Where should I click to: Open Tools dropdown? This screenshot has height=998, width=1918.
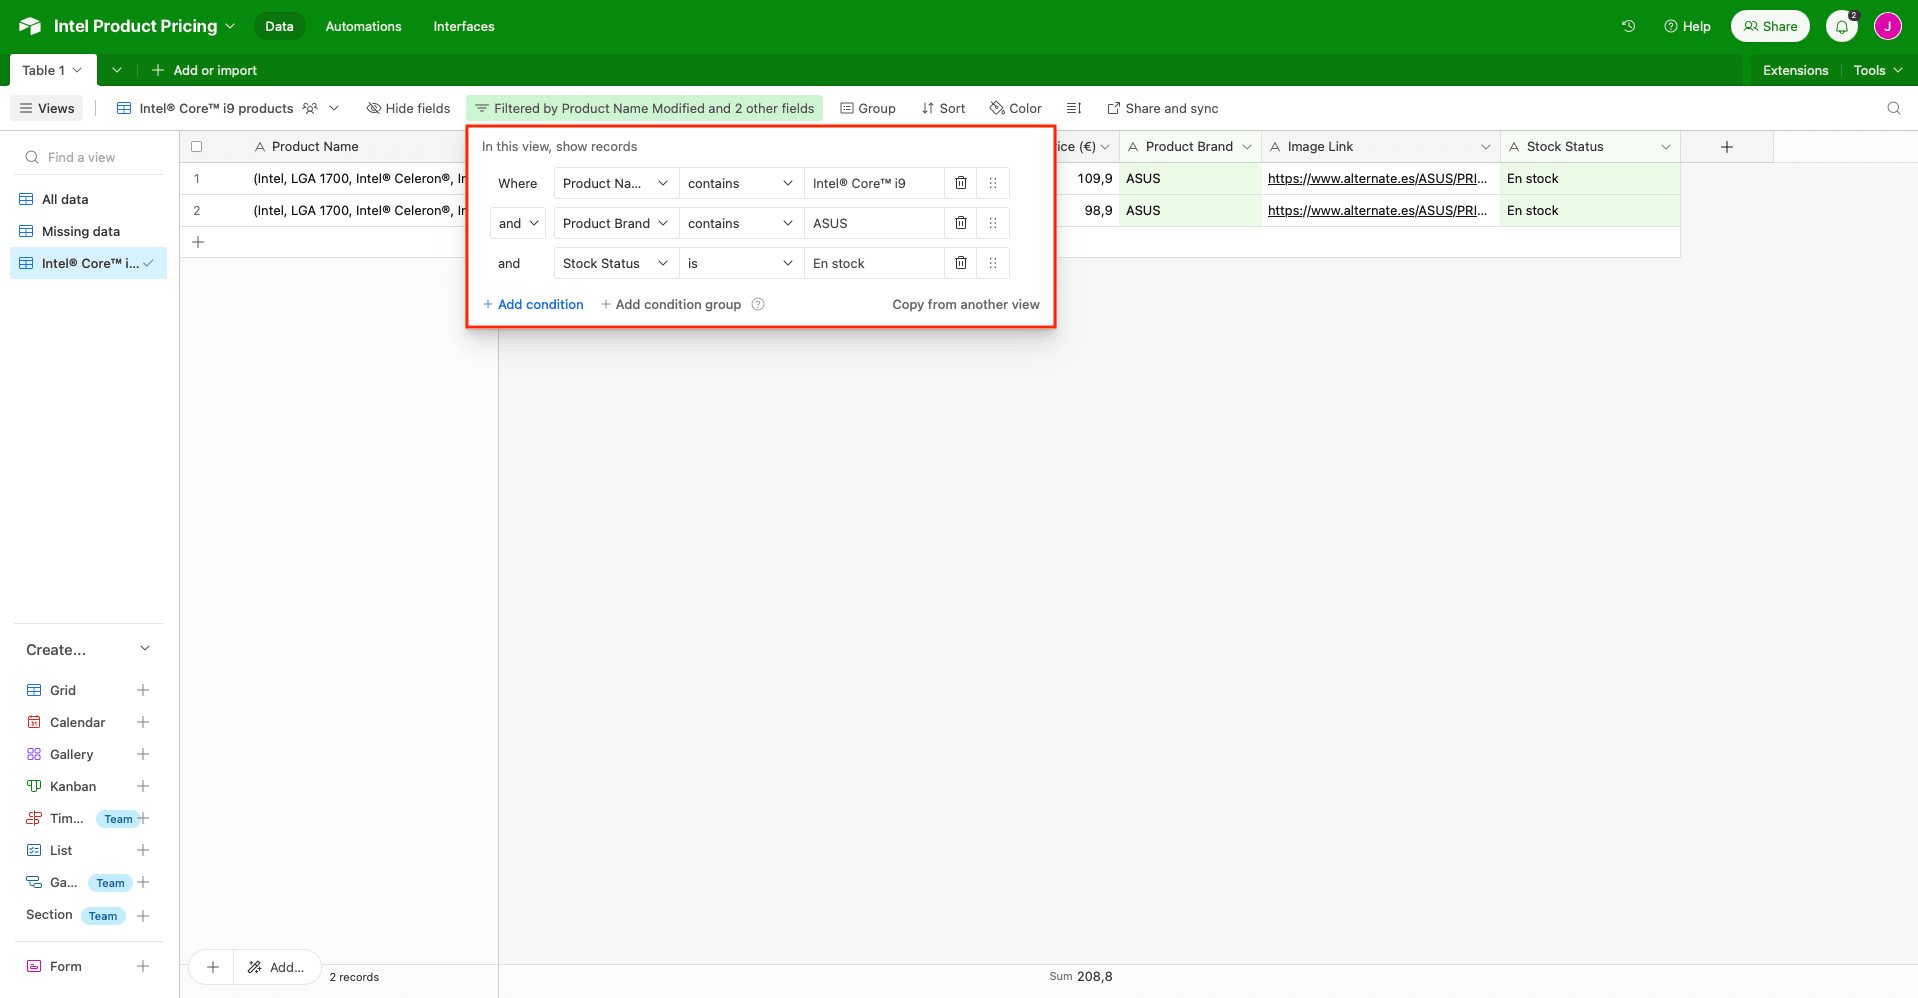1878,70
